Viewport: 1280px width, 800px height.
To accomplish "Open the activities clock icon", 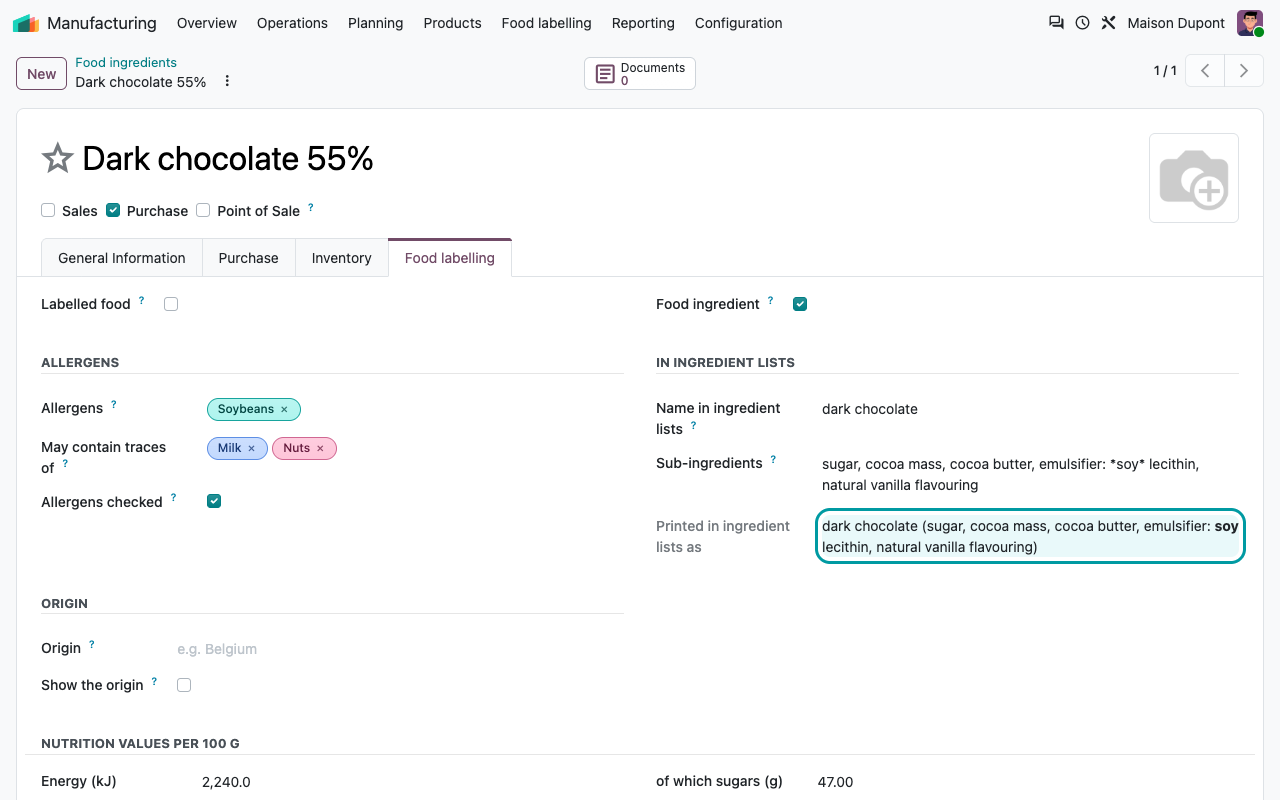I will (1082, 23).
